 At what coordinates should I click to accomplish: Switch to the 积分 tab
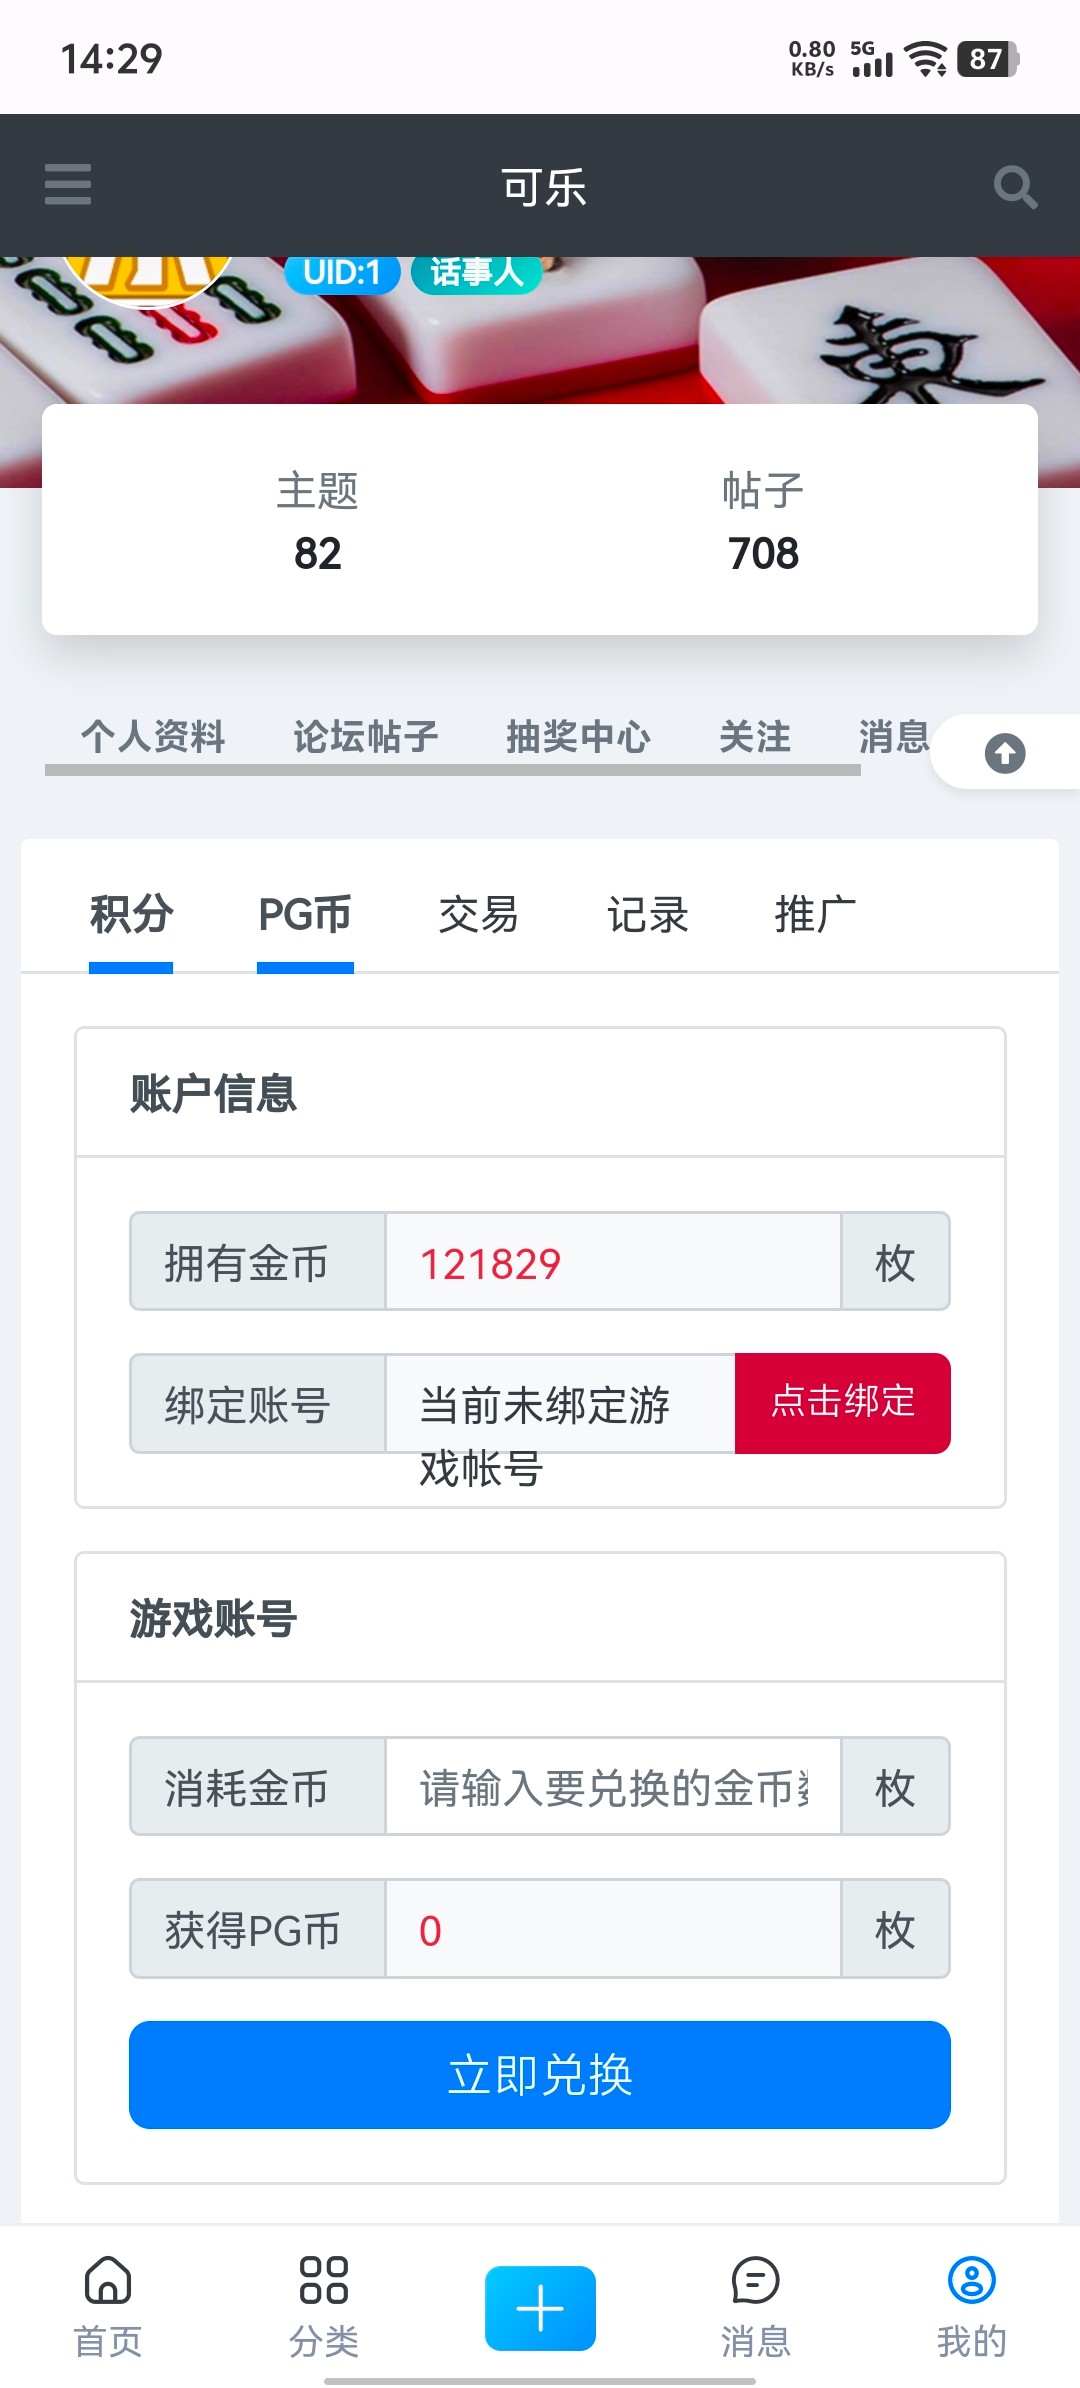pos(131,915)
